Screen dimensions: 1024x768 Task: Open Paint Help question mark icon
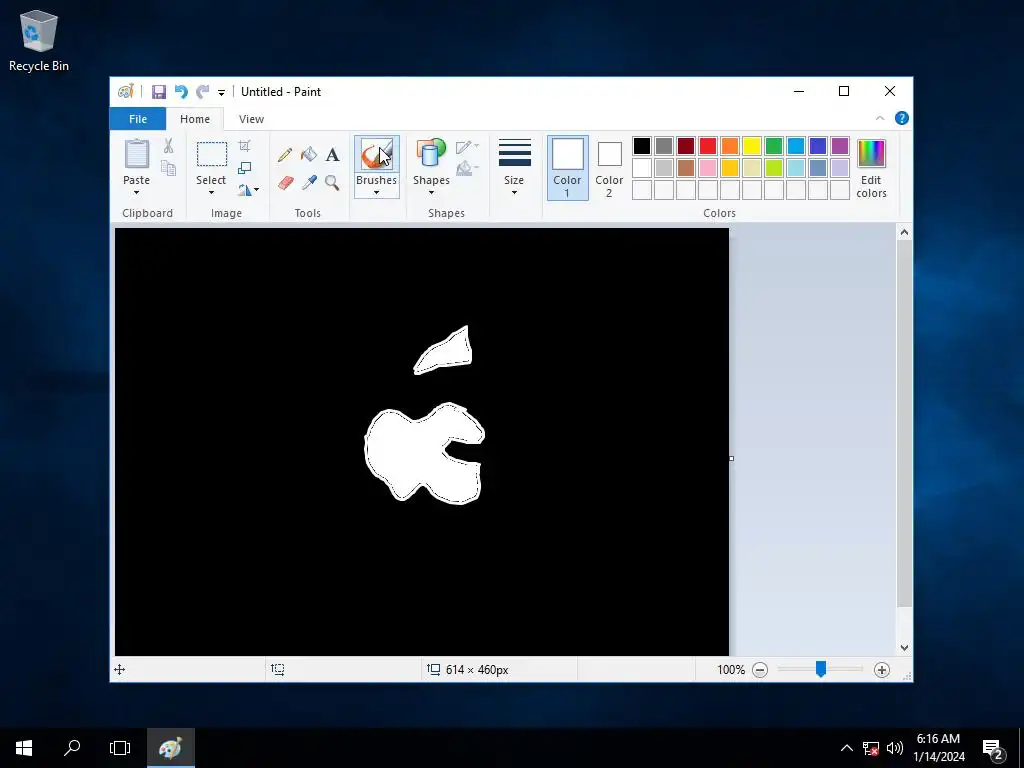[901, 118]
